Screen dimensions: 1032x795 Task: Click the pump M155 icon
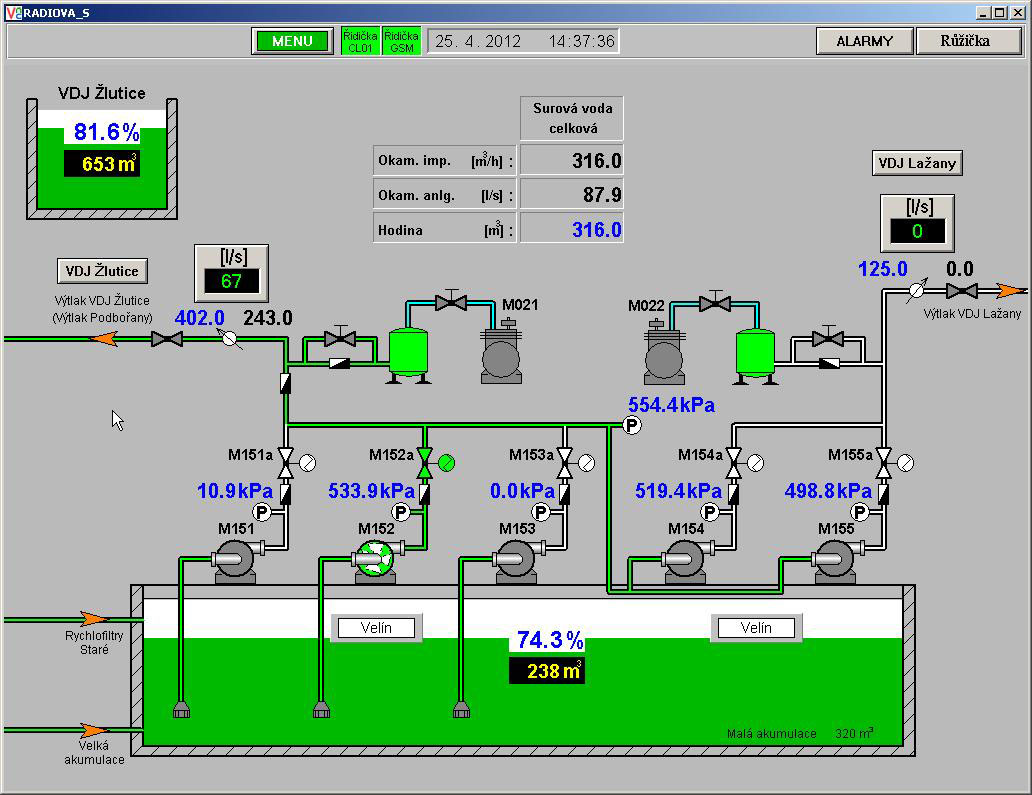[x=834, y=560]
